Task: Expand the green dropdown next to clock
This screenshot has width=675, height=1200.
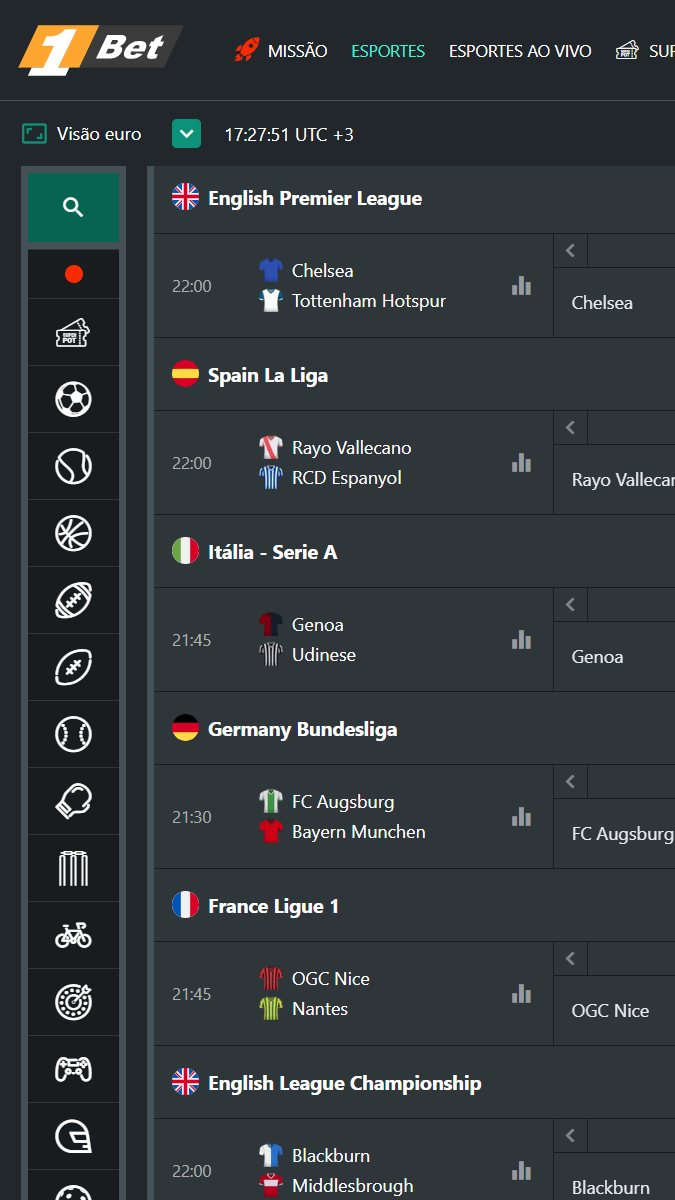Action: pos(186,134)
